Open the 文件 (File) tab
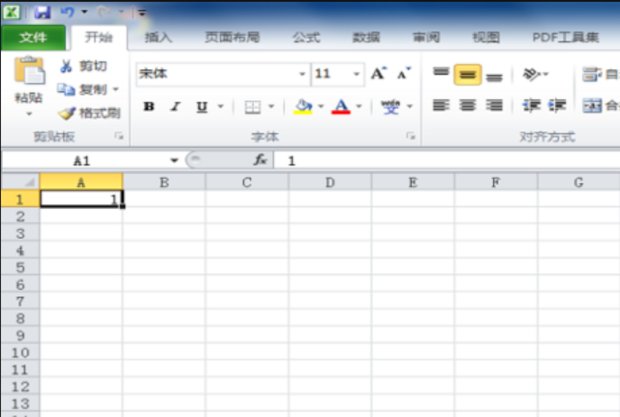620x417 pixels. click(33, 38)
